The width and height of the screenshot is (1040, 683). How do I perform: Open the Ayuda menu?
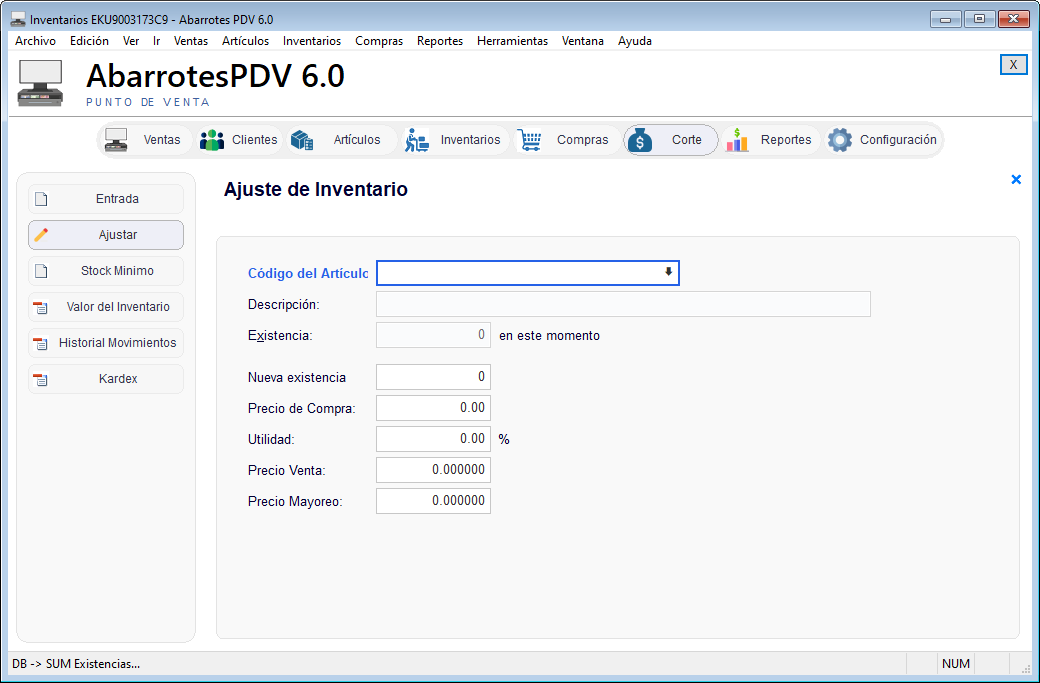click(635, 41)
